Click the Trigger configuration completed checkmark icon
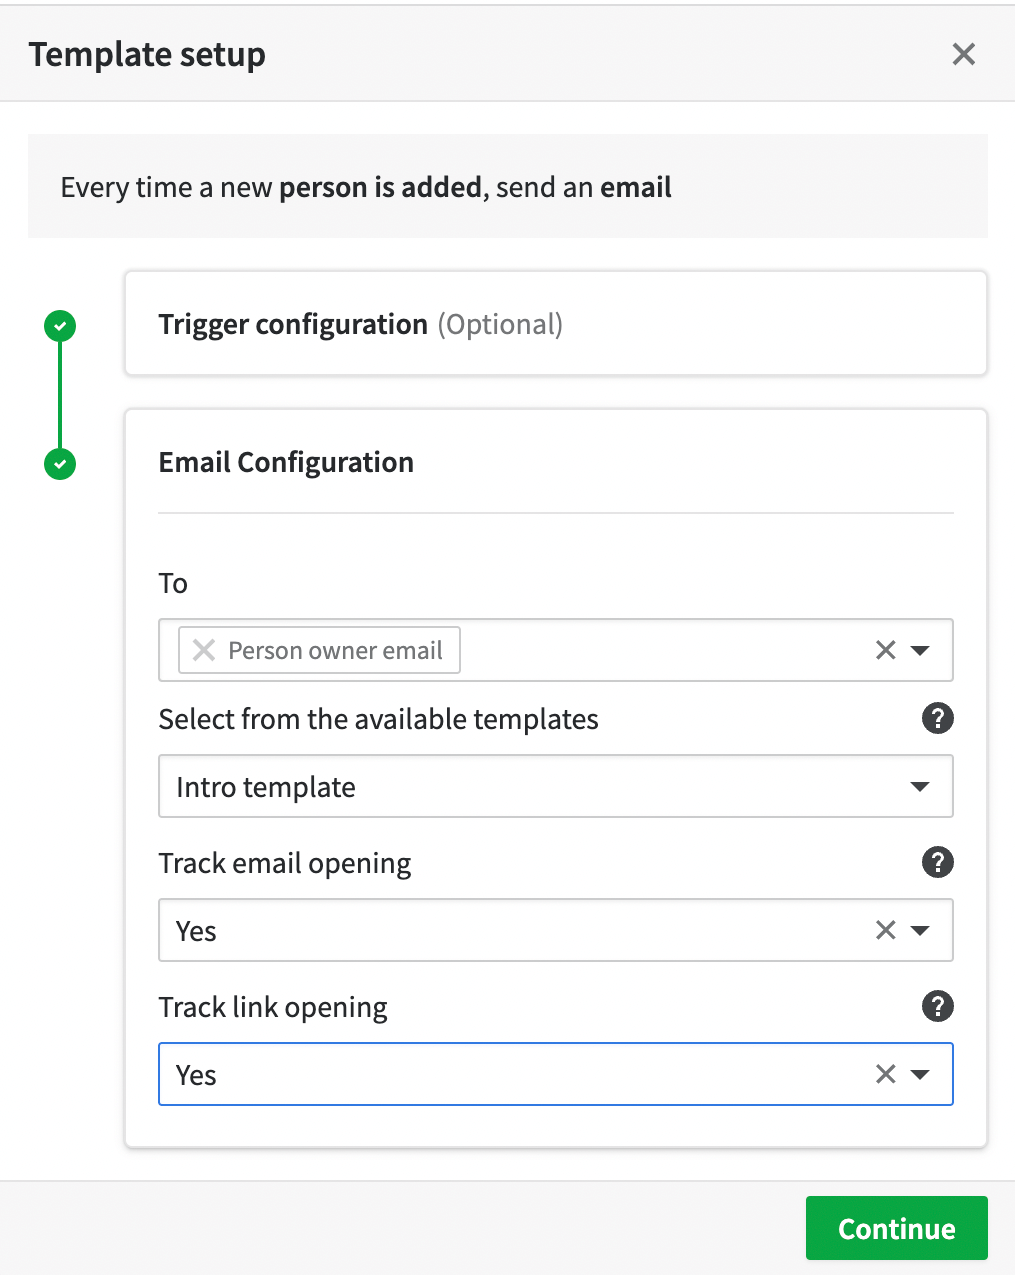The width and height of the screenshot is (1015, 1275). click(x=59, y=325)
